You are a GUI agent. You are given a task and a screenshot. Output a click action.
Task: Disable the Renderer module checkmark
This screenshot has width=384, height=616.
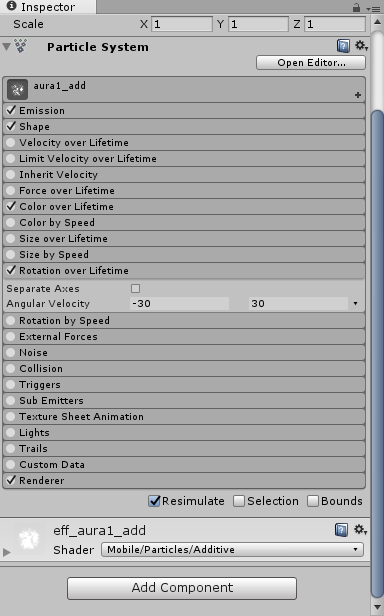coord(11,480)
